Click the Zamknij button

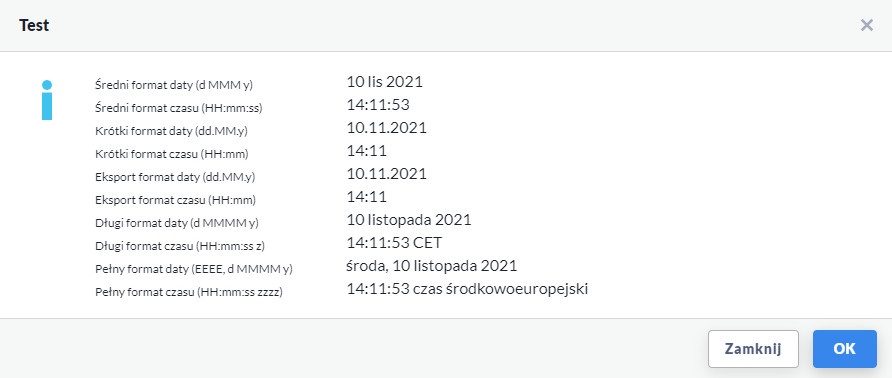tap(753, 349)
